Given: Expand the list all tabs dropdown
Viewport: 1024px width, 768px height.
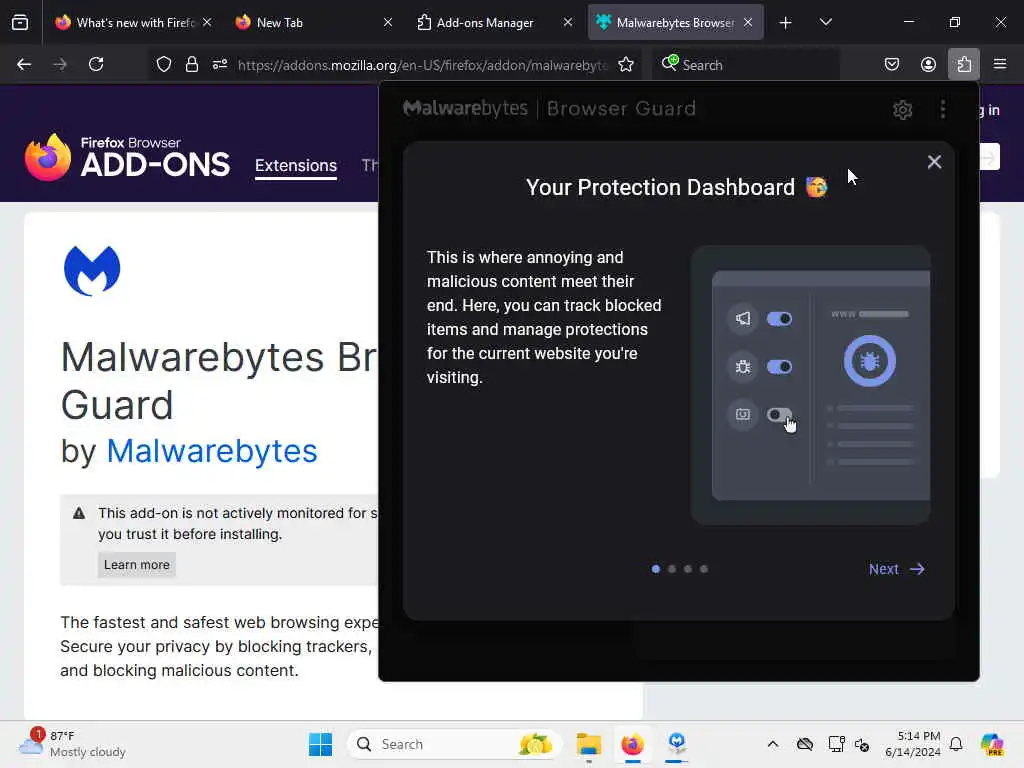Looking at the screenshot, I should coord(825,22).
